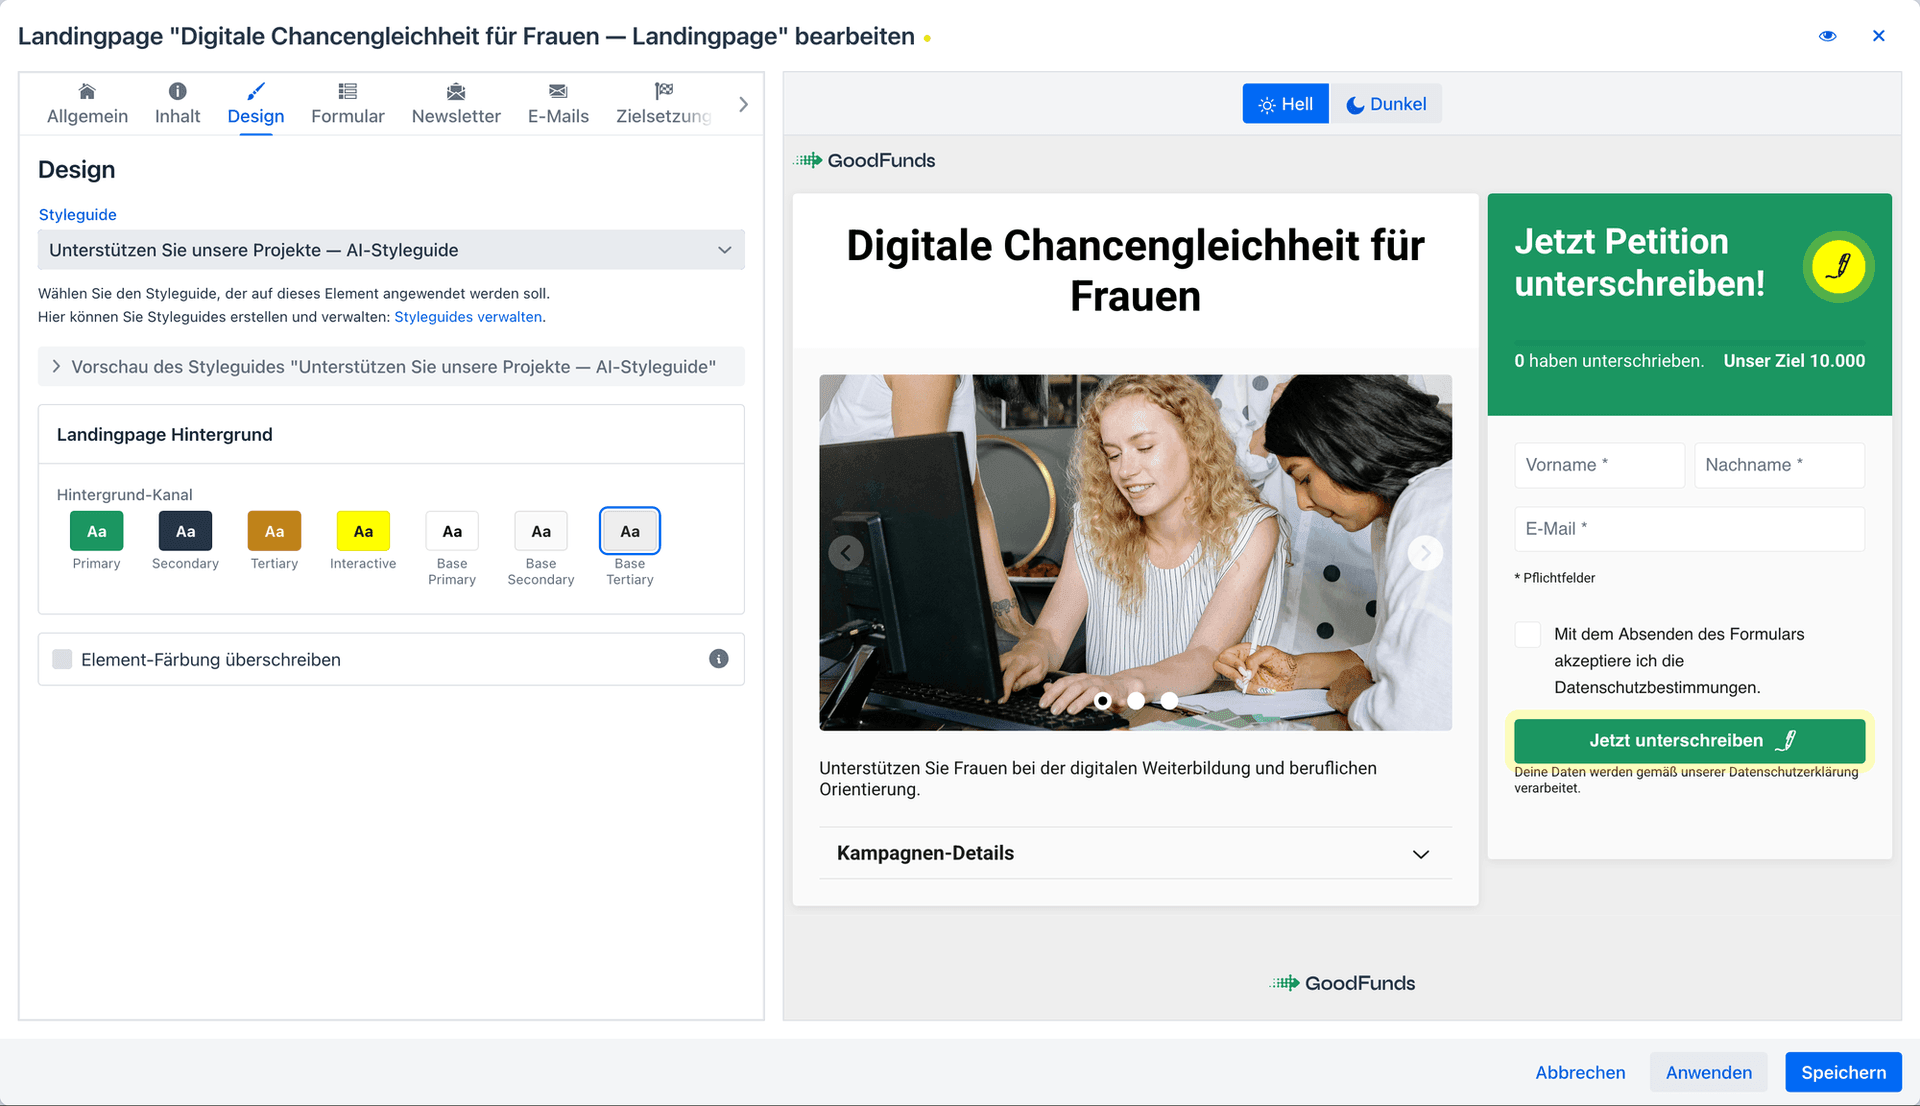Open the Formular tab
Viewport: 1920px width, 1106px height.
347,104
